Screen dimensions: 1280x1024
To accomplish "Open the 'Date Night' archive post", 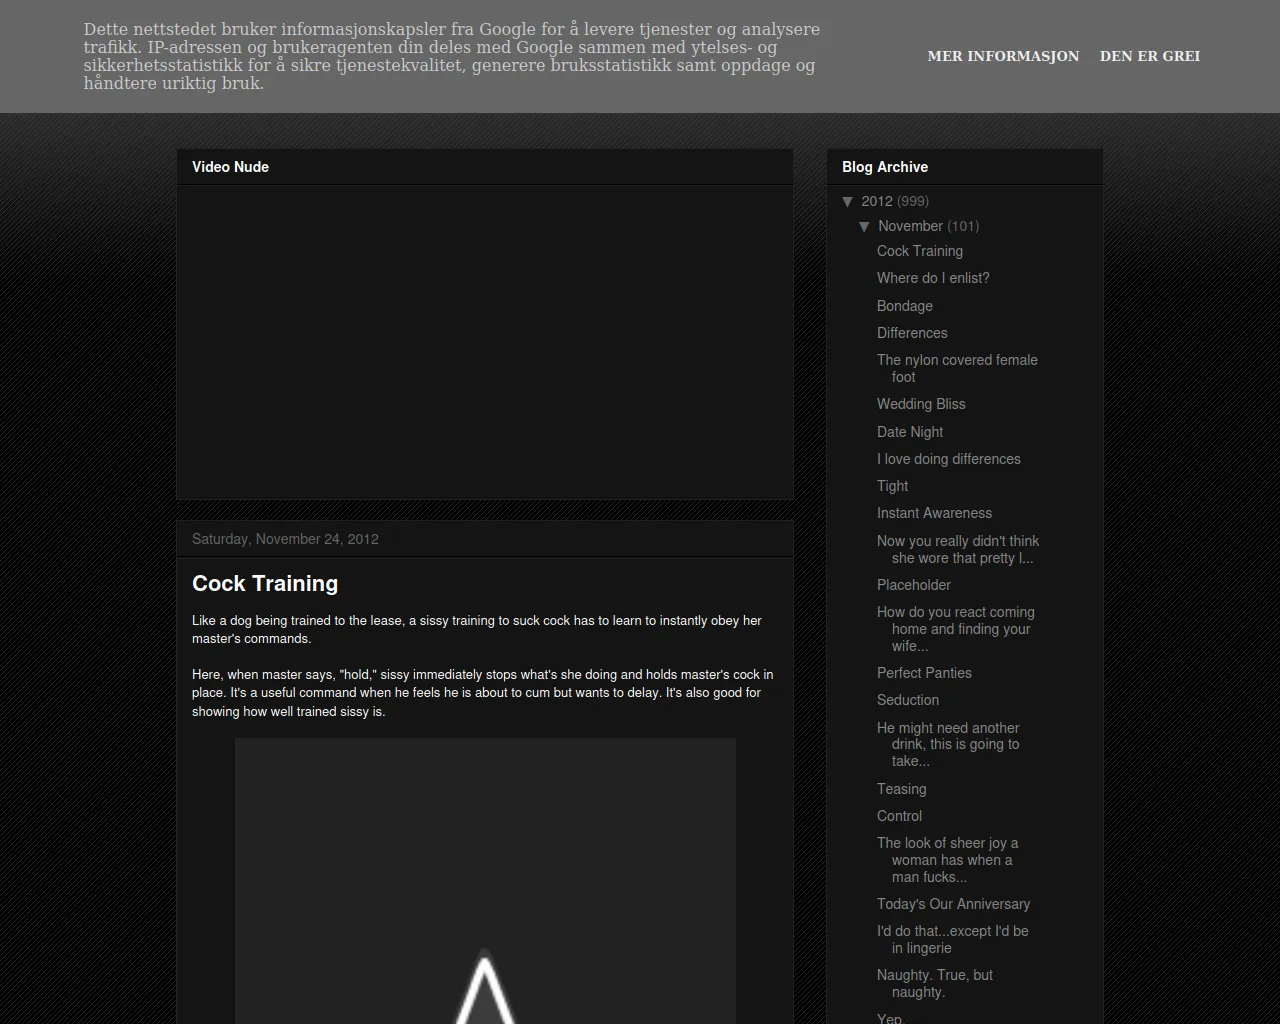I will [x=910, y=432].
